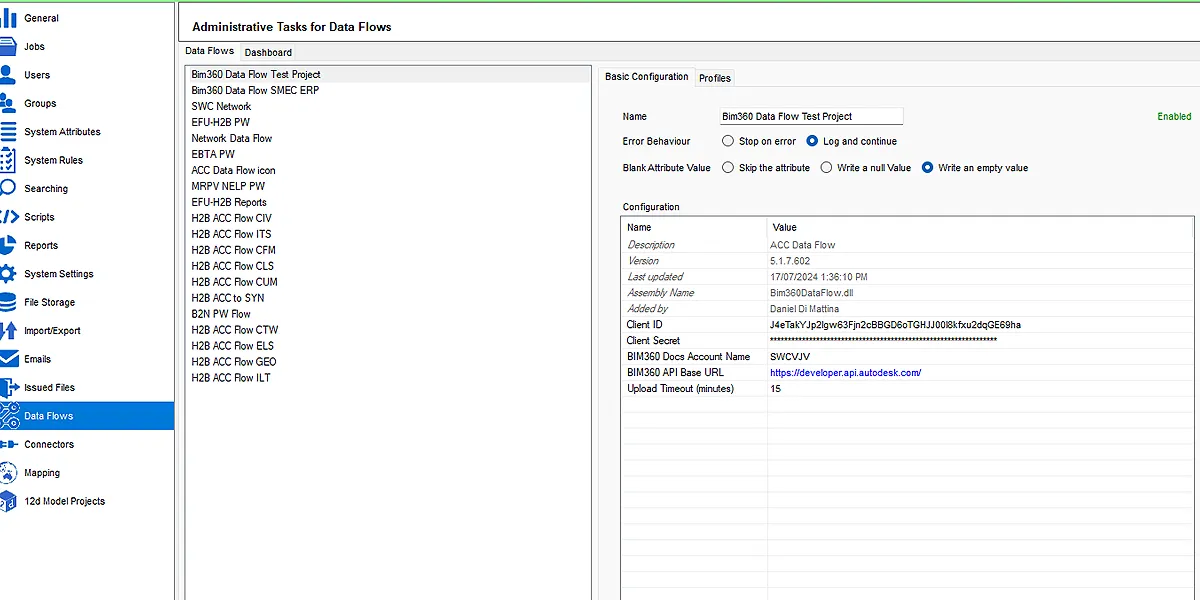Select Network Data Flow row
Screen dimensions: 1200x600
(x=388, y=138)
